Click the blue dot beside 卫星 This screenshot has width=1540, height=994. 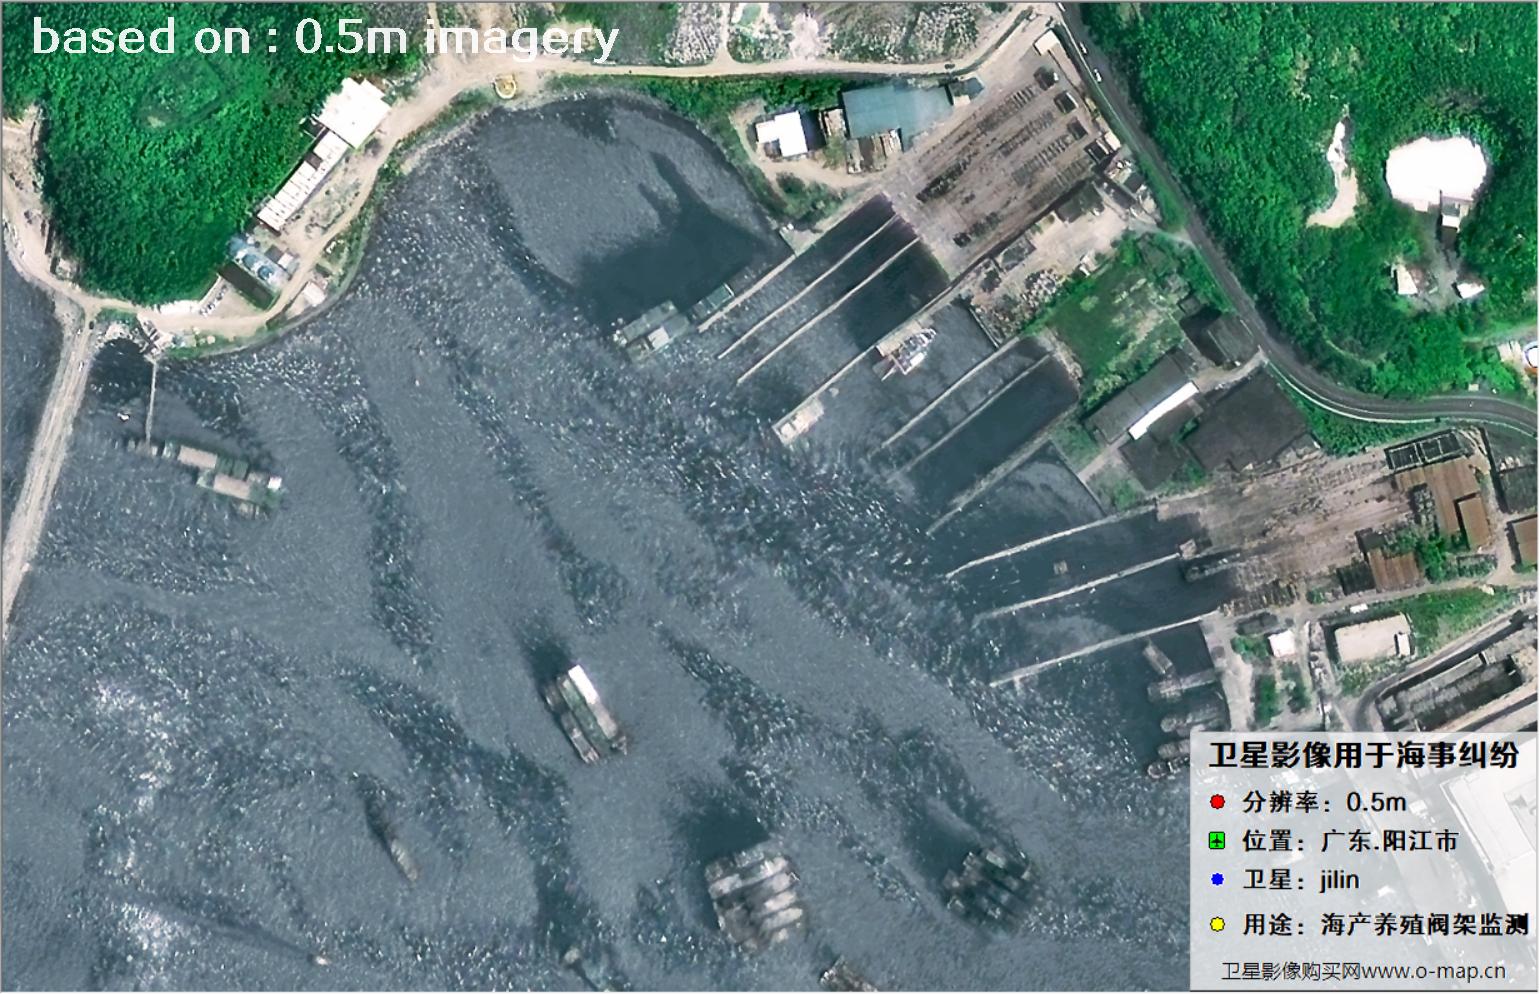pyautogui.click(x=1217, y=880)
